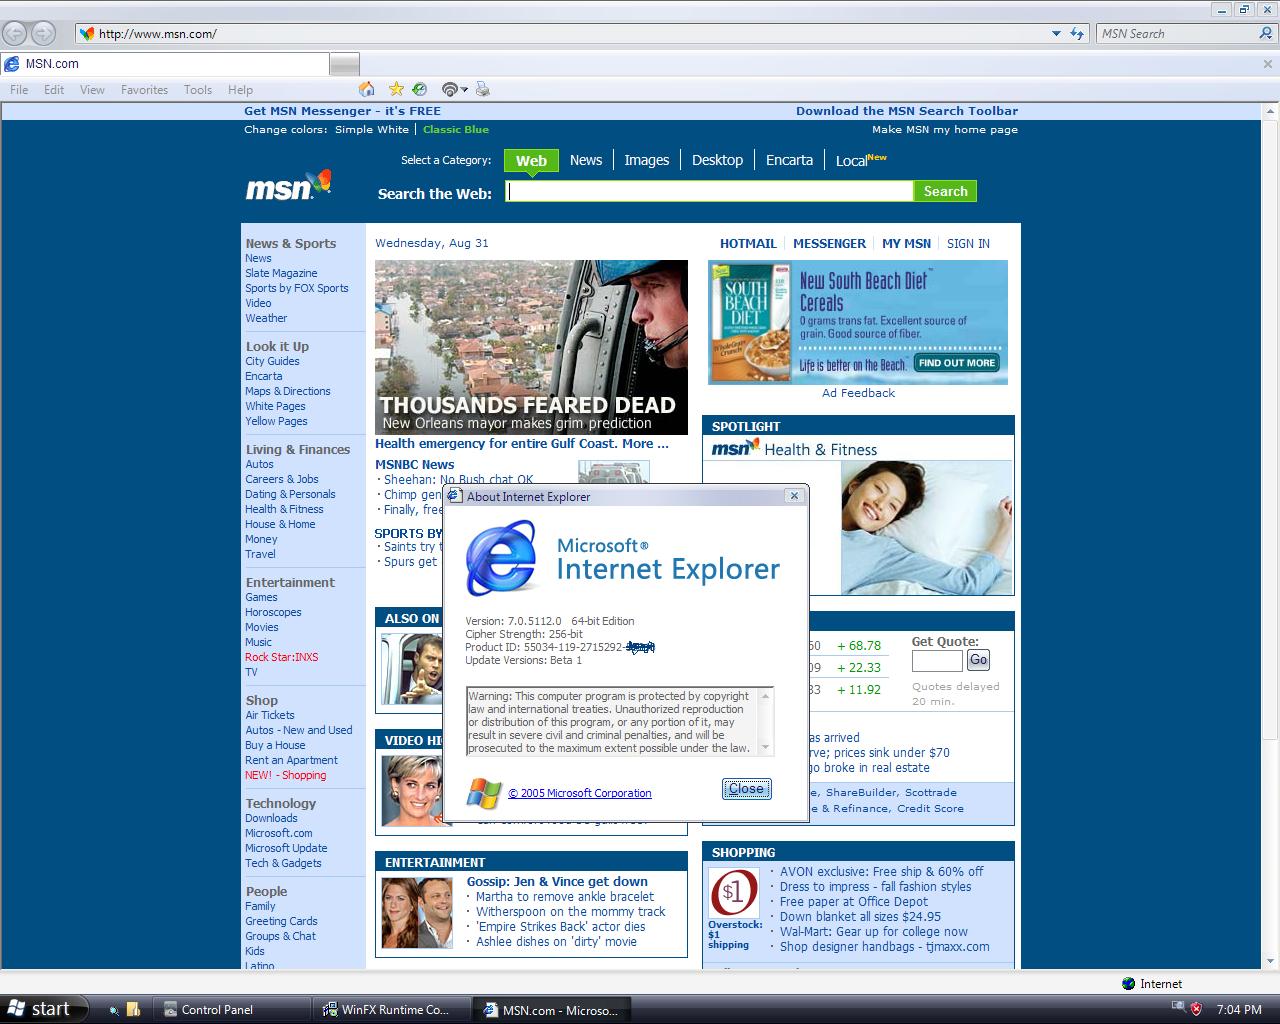Open the Tools menu
The height and width of the screenshot is (1024, 1280).
pos(198,90)
